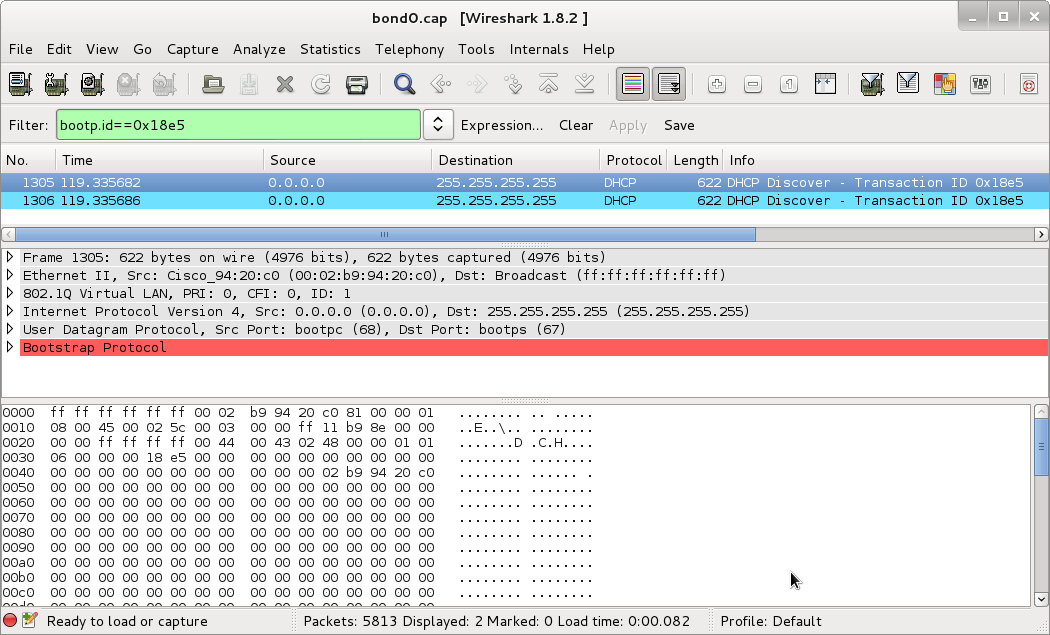Open the preferences dialog icon
The width and height of the screenshot is (1050, 635).
980,84
